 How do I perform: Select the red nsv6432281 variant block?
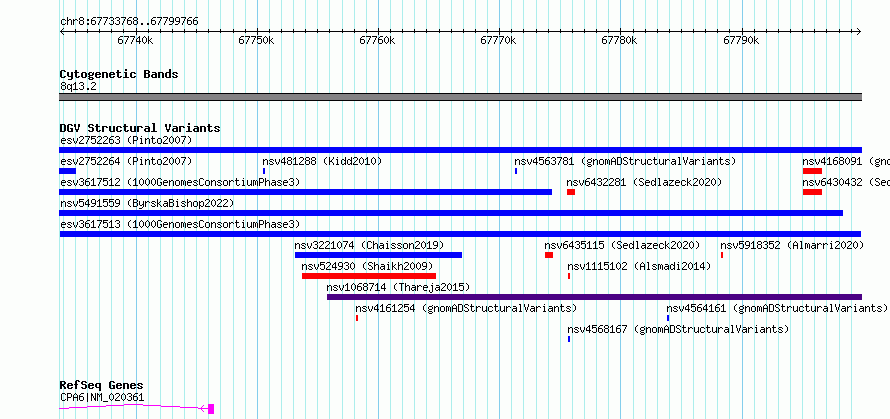pyautogui.click(x=571, y=192)
